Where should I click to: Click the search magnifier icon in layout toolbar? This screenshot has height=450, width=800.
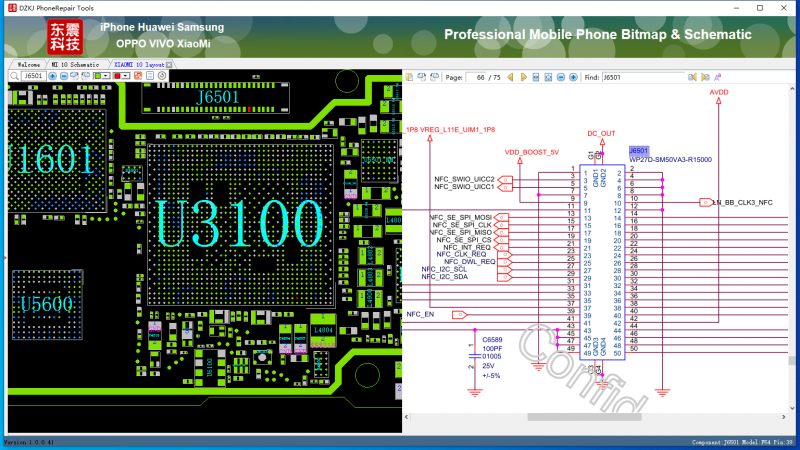click(14, 76)
